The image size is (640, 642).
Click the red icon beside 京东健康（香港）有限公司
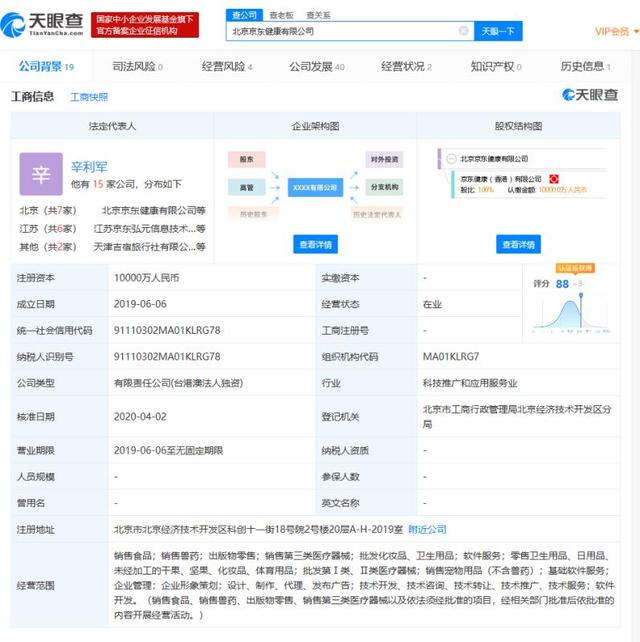pyautogui.click(x=554, y=179)
